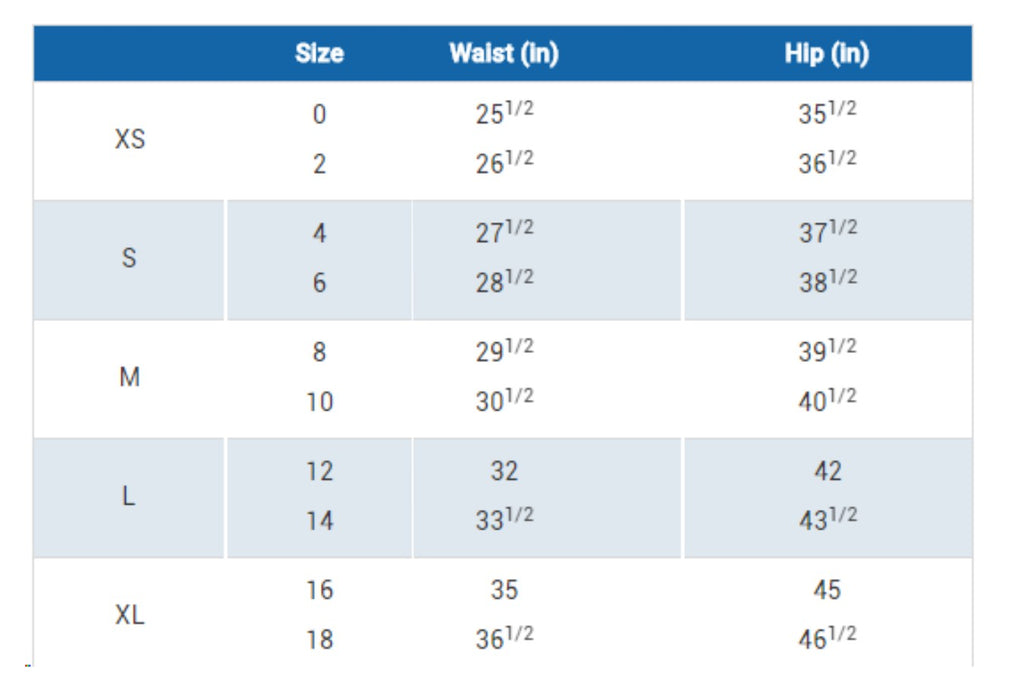1024x683 pixels.
Task: Pick numeric size 18 in Size column
Action: pos(319,640)
